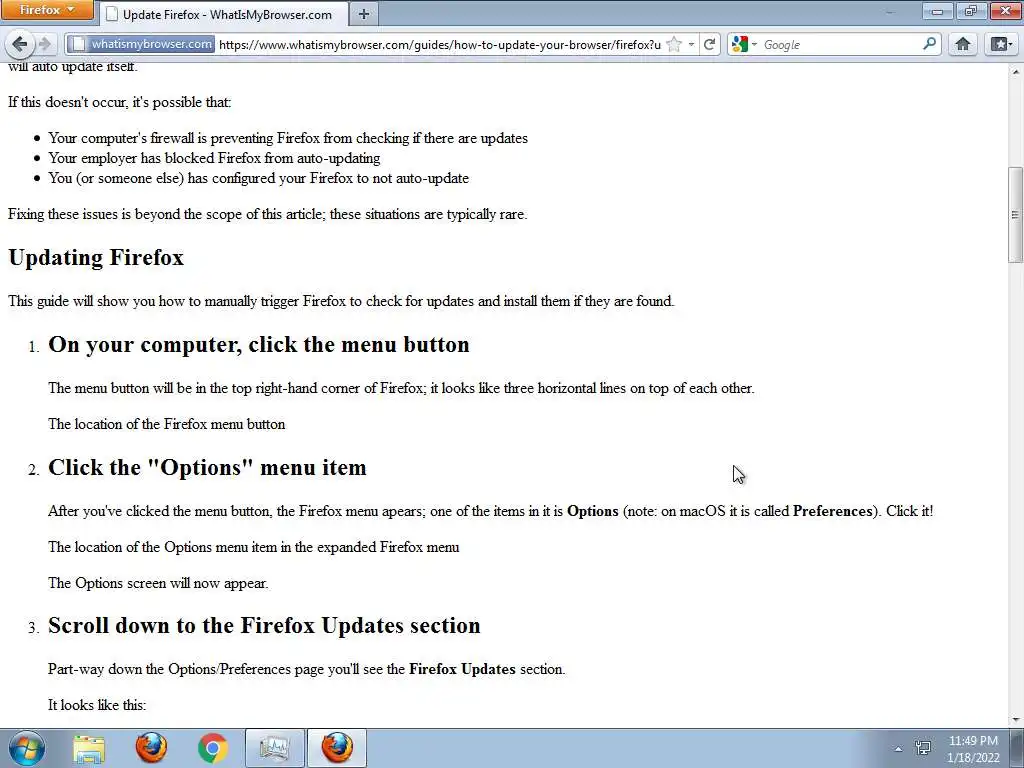Switch to the system monitor taskbar window
Screen dimensions: 1024x768
(275, 748)
